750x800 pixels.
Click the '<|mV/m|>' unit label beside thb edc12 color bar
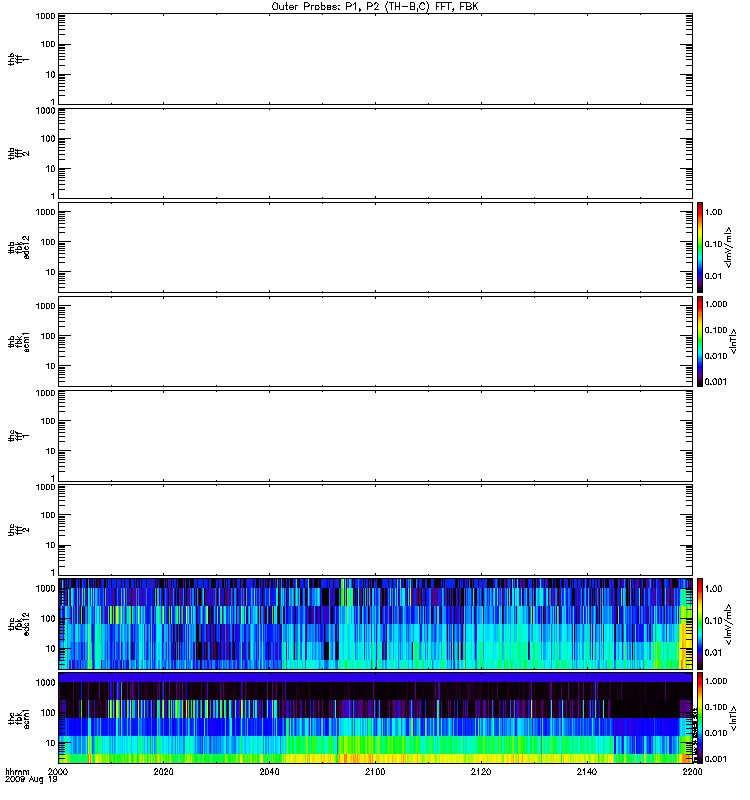[729, 247]
